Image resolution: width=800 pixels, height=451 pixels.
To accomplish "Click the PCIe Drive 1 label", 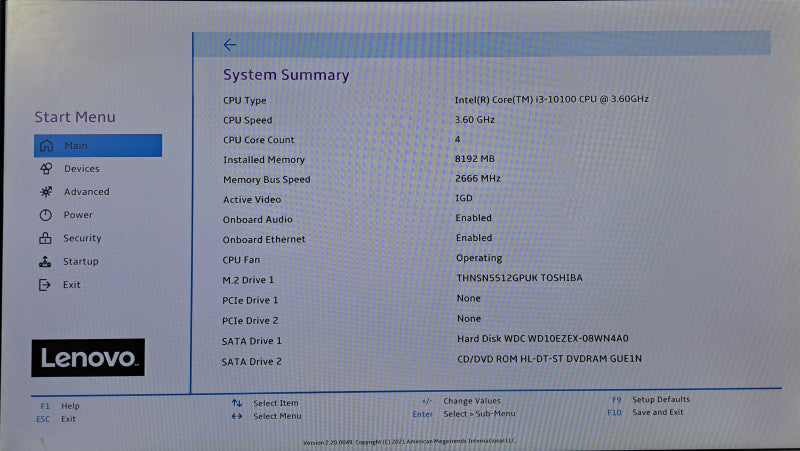I will tap(250, 300).
